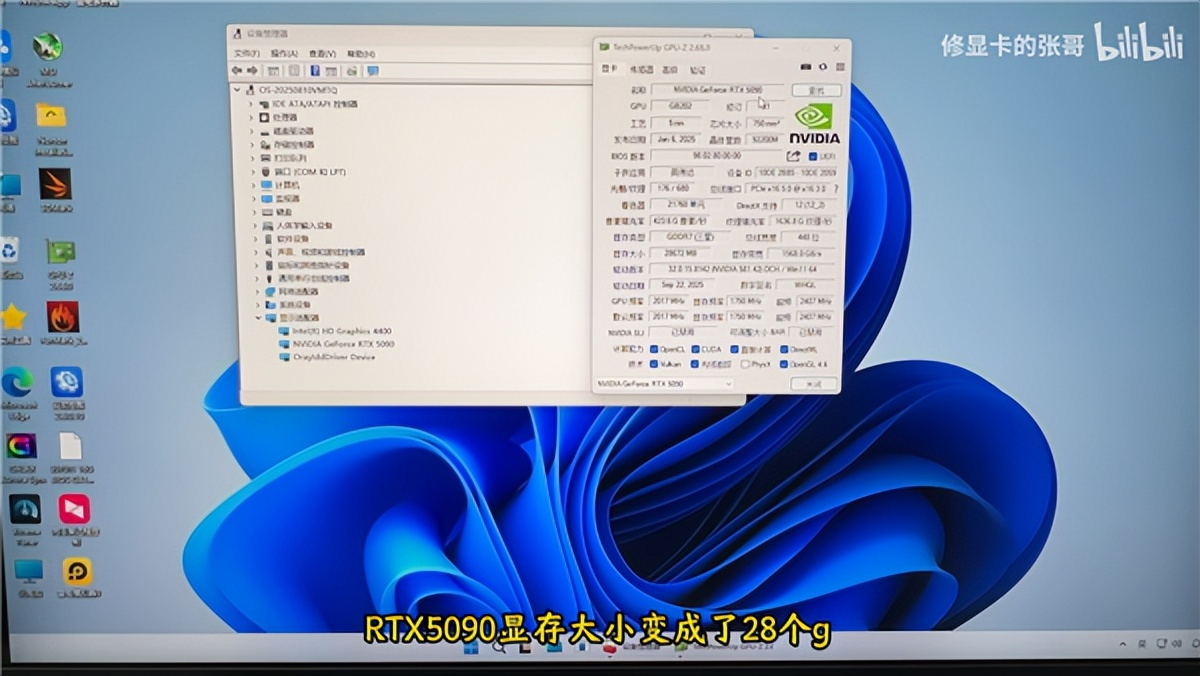
Task: Collapse the display adapters node
Action: tap(257, 318)
